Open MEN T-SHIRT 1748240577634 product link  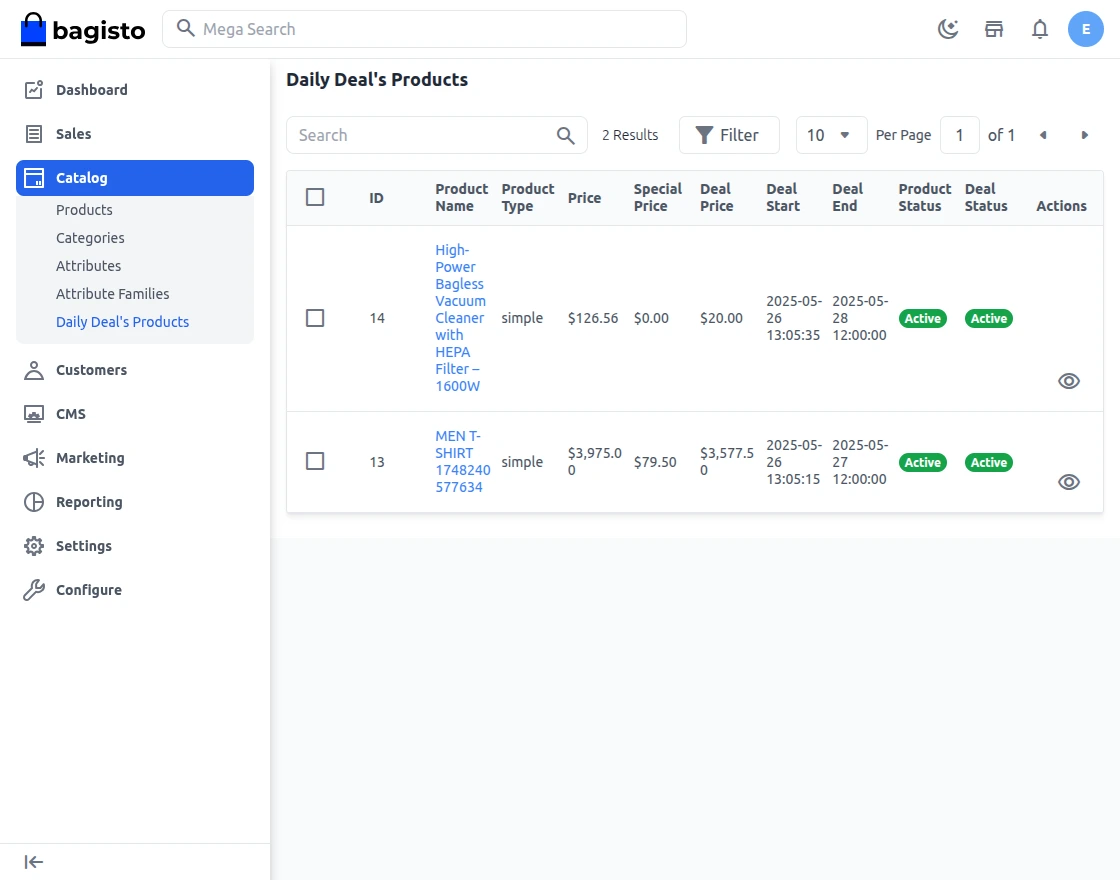pyautogui.click(x=460, y=462)
